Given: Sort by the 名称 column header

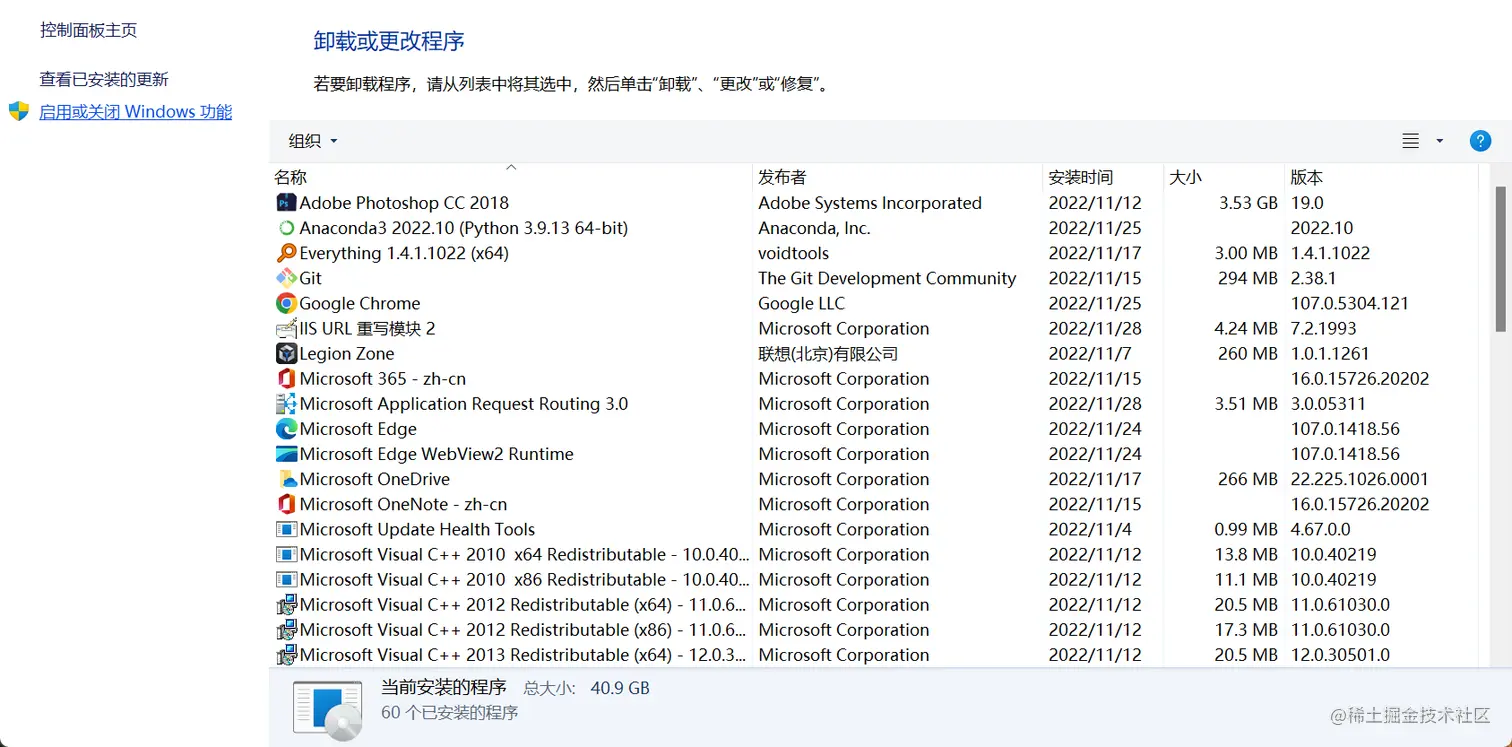Looking at the screenshot, I should pyautogui.click(x=512, y=177).
